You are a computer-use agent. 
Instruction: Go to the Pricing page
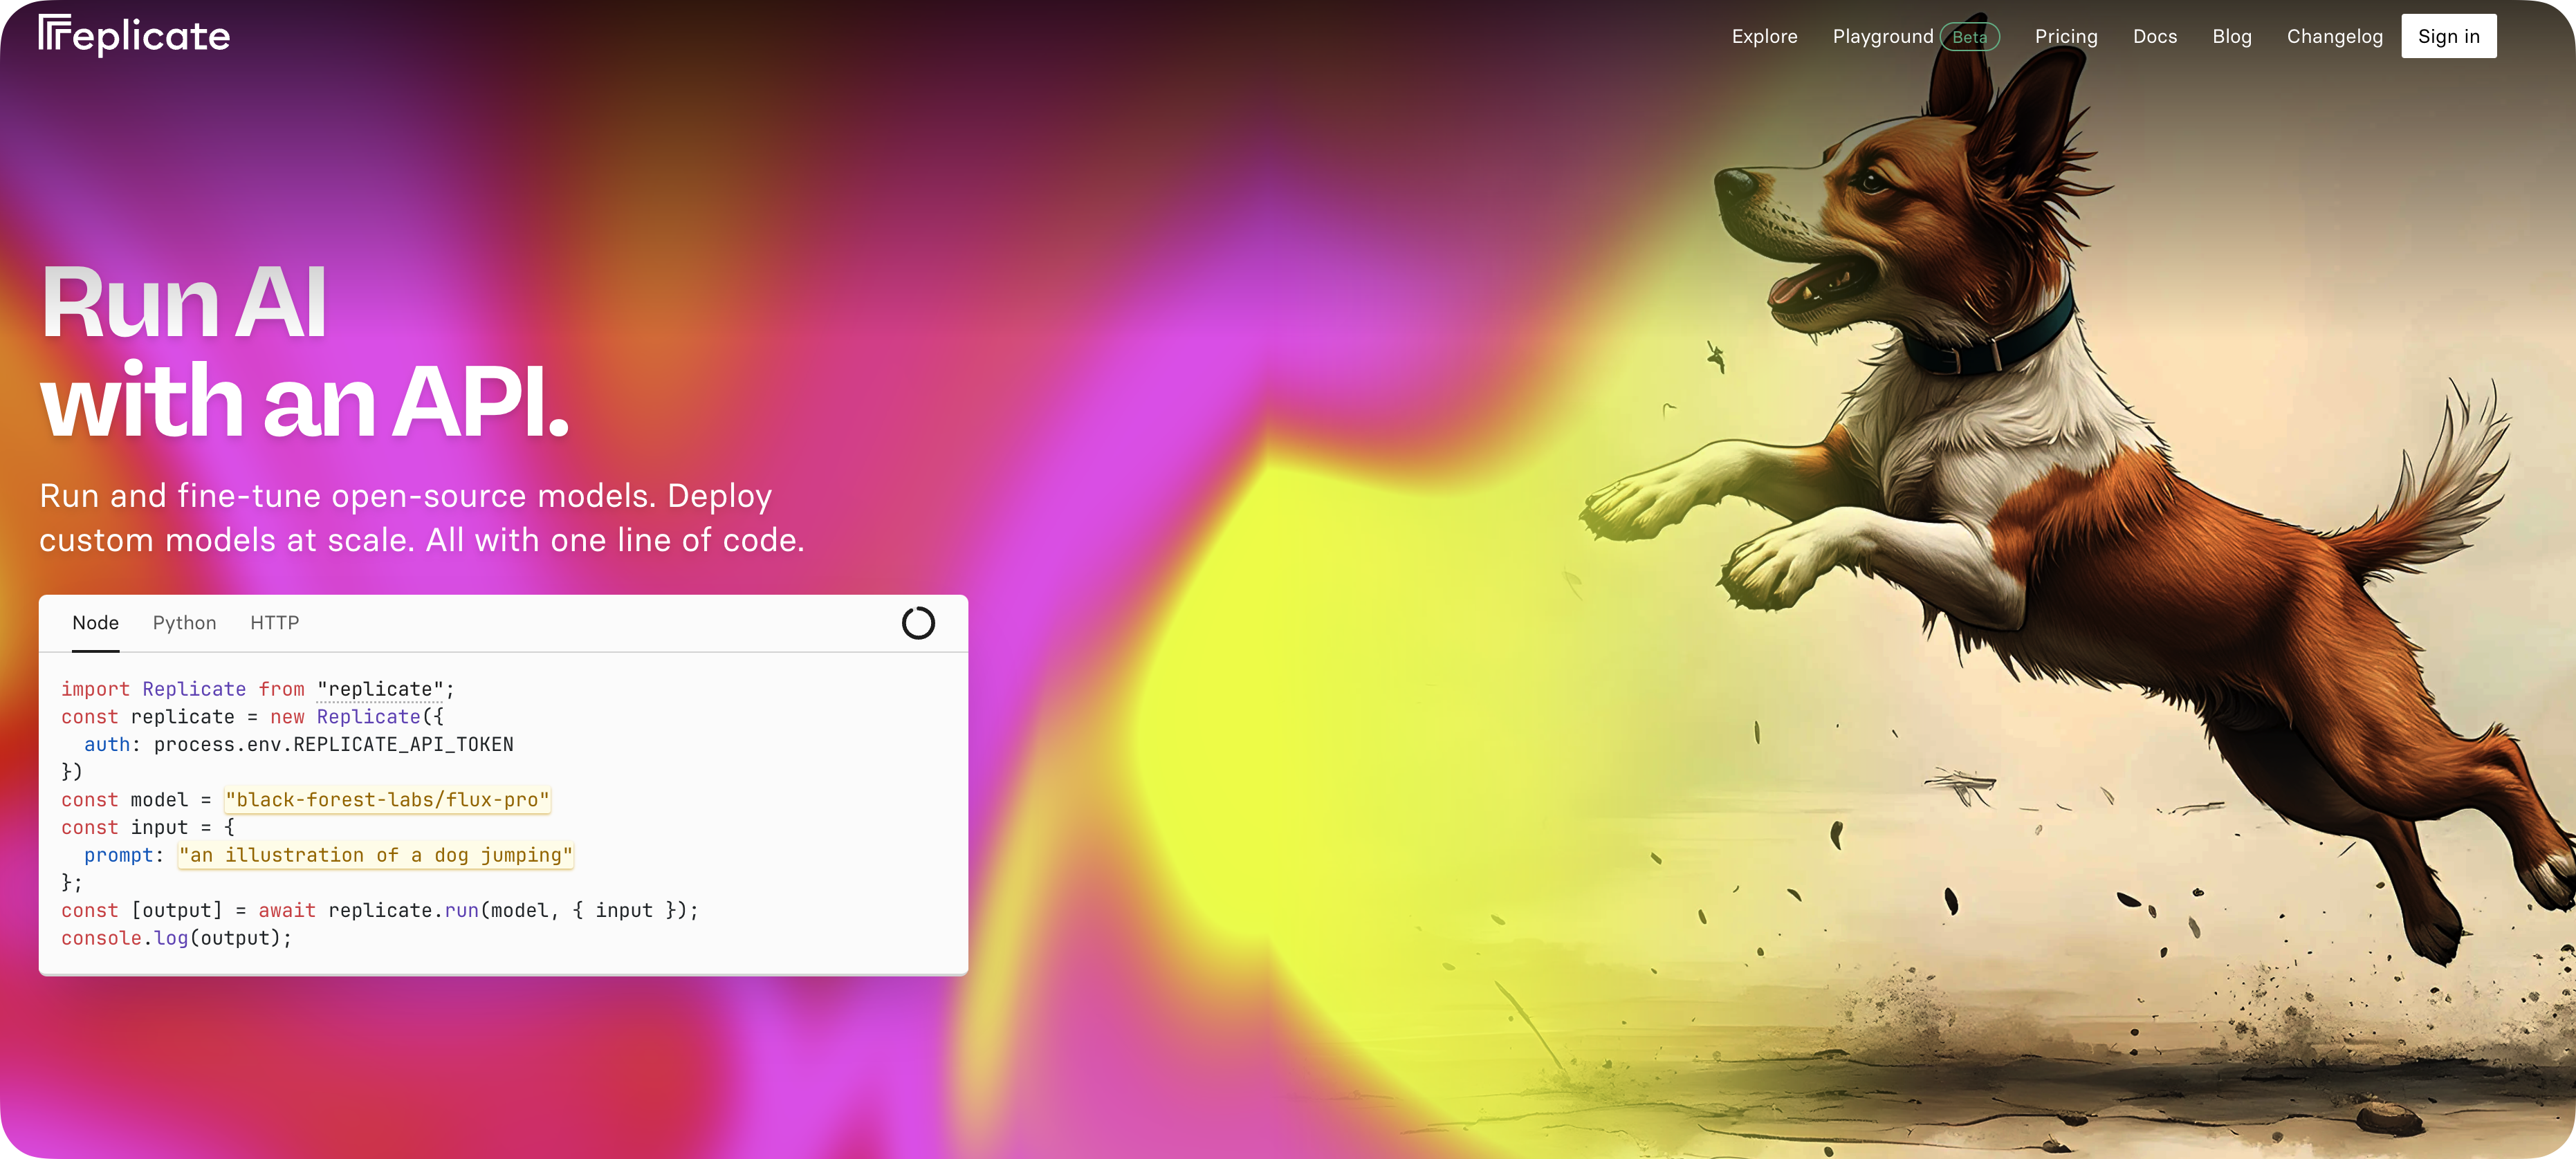[2065, 37]
